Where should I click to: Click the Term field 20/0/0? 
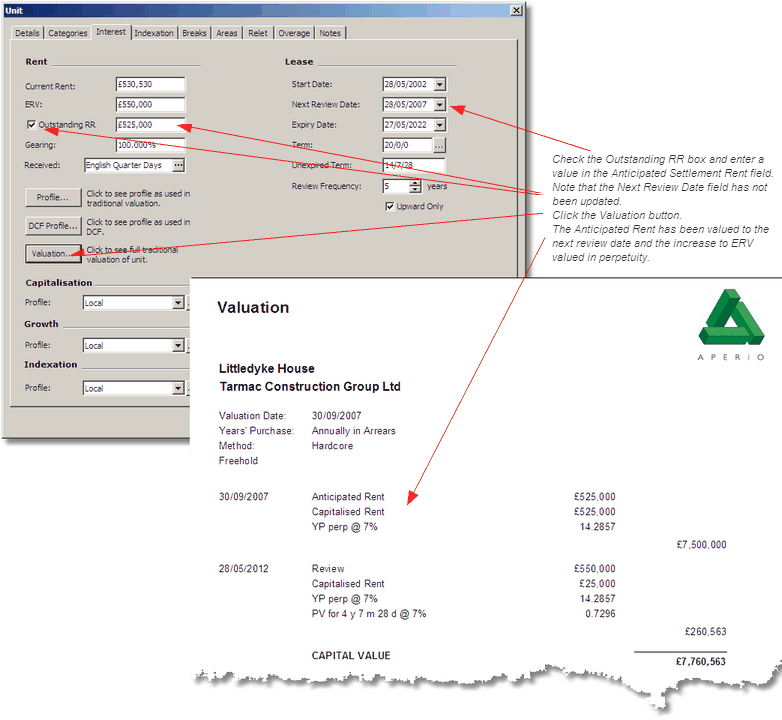pos(407,145)
